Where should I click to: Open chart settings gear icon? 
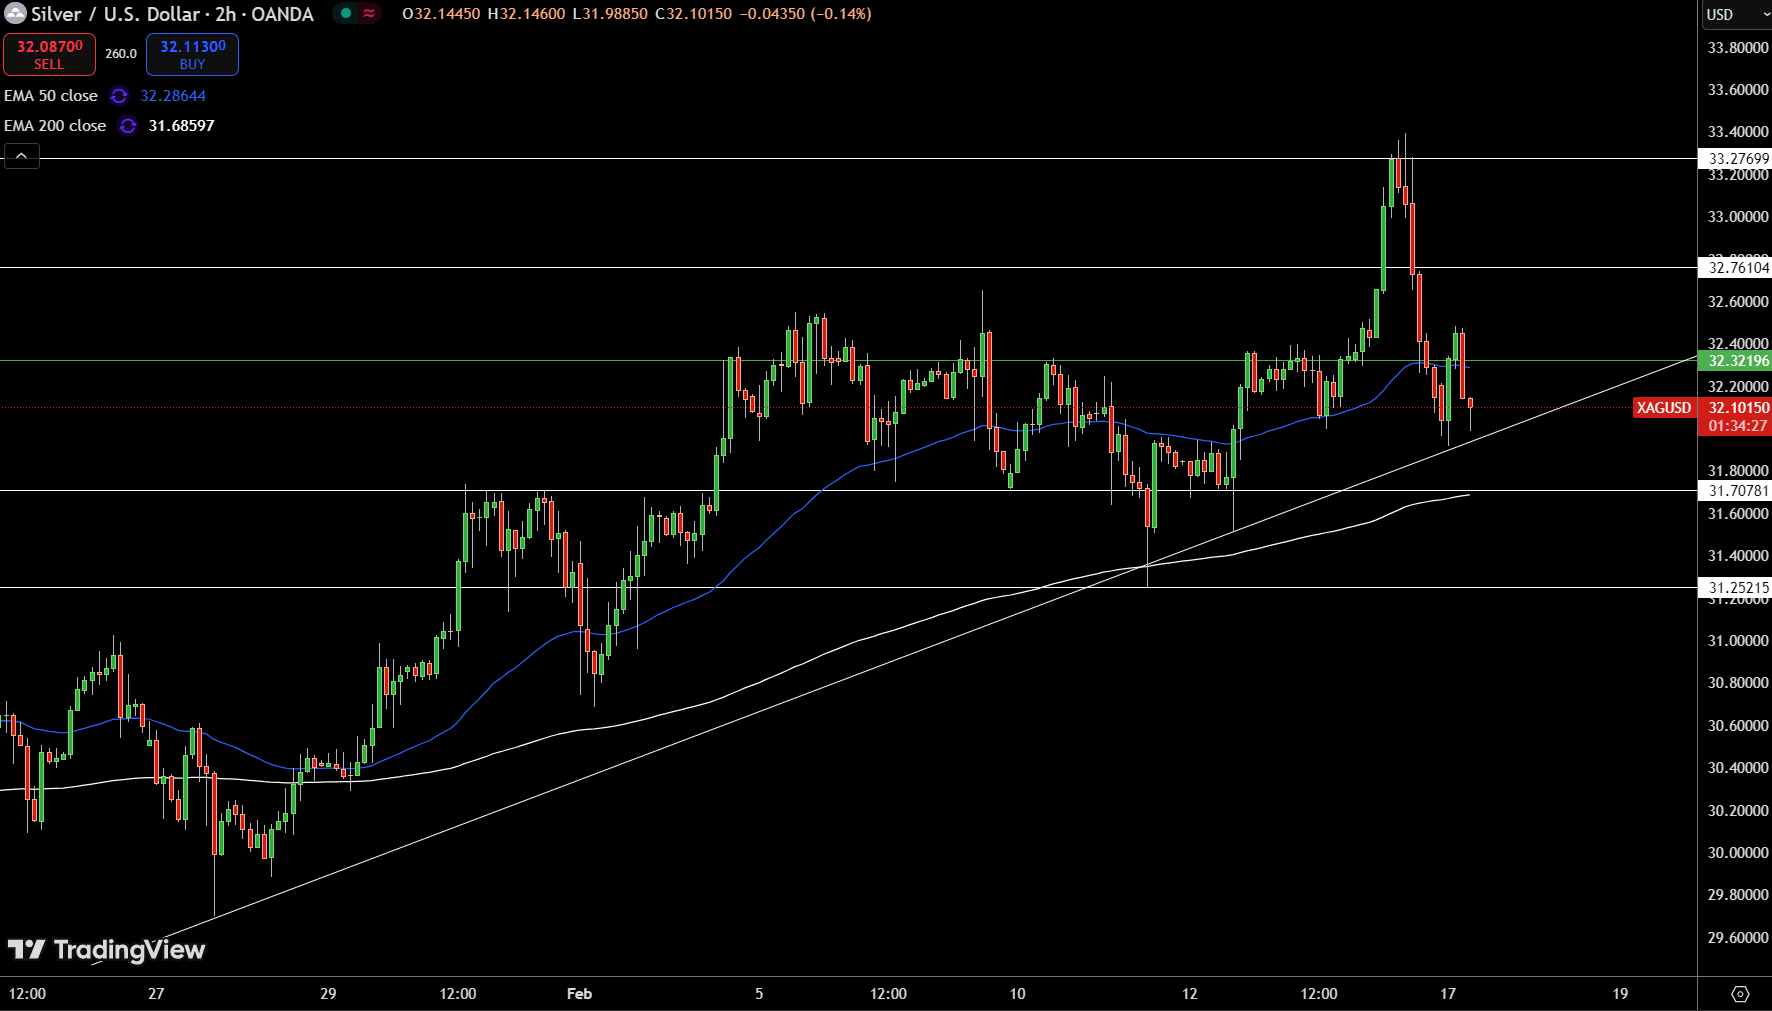pyautogui.click(x=1740, y=994)
